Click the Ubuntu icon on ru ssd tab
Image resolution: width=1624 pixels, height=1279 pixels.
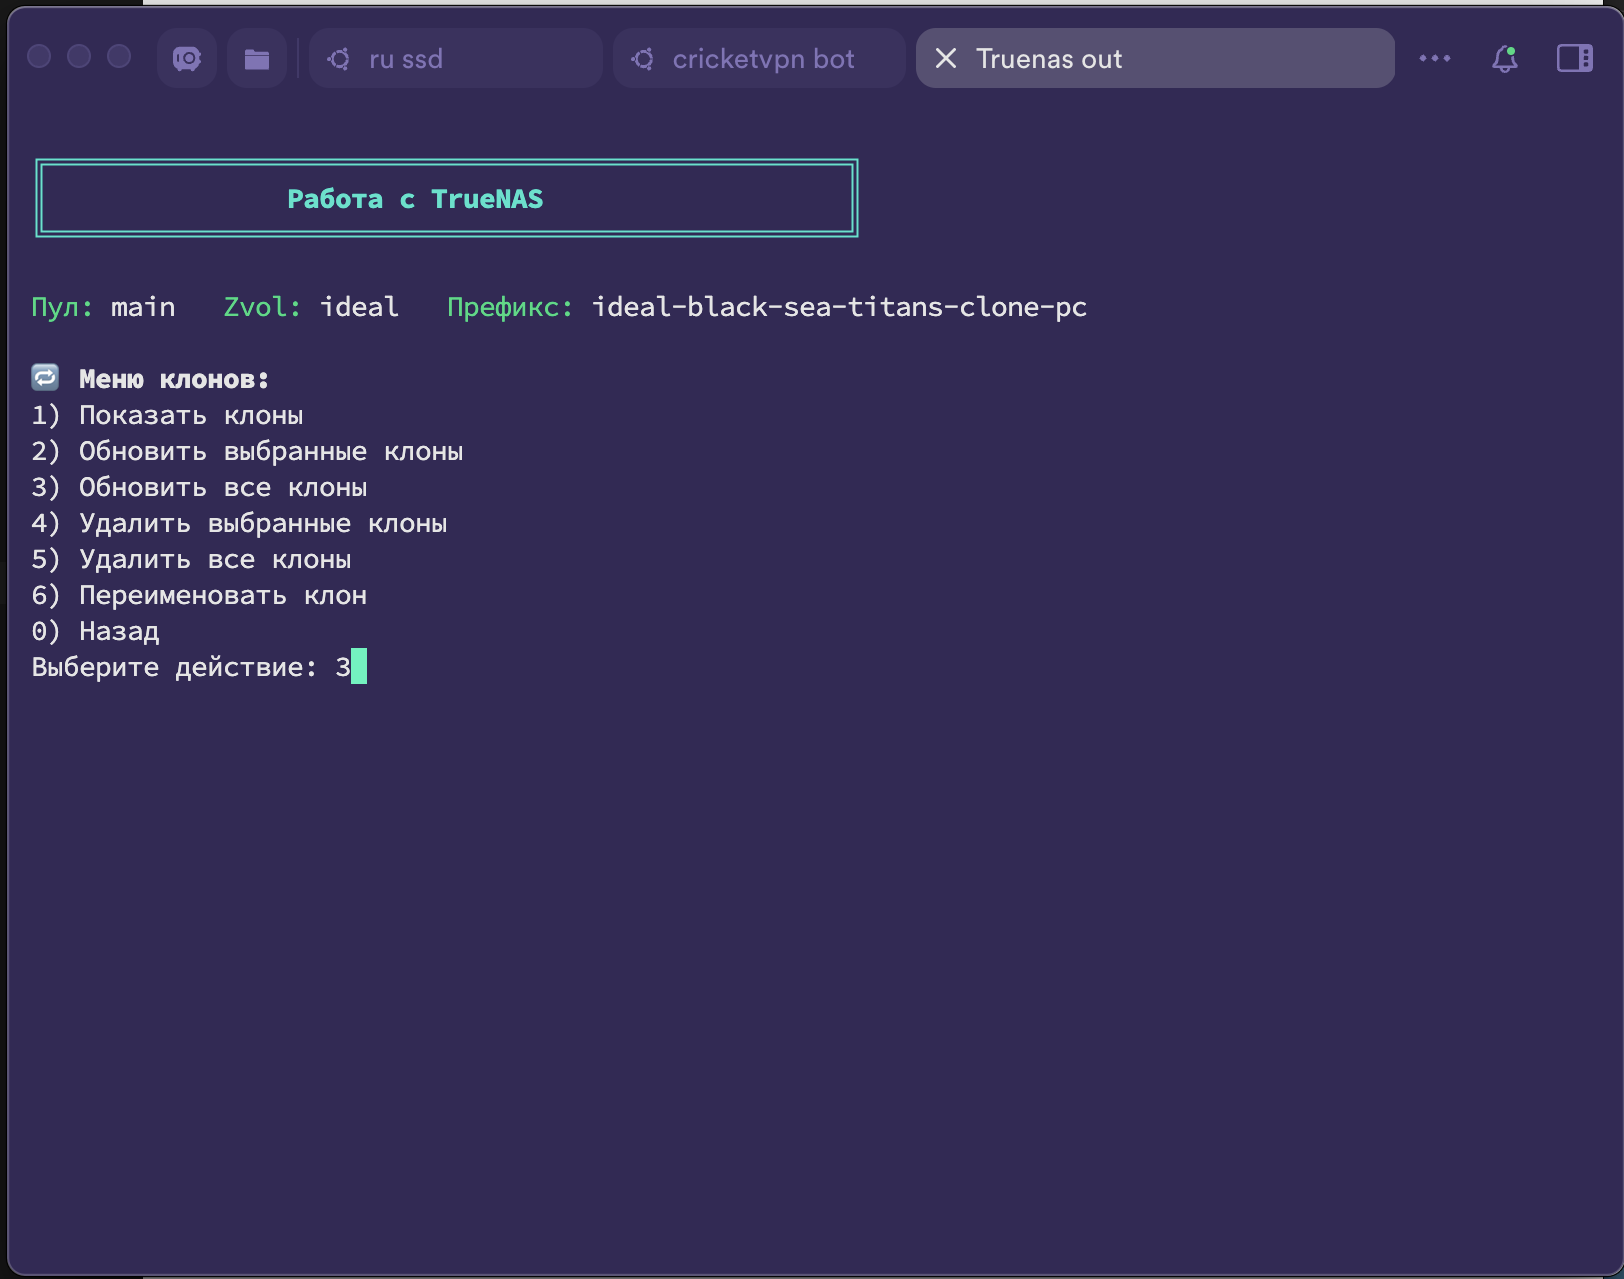(339, 59)
